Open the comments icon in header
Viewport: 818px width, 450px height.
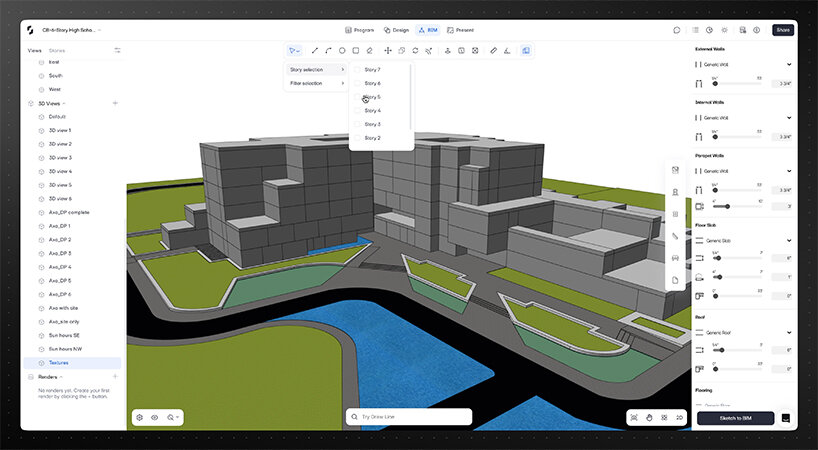[677, 30]
